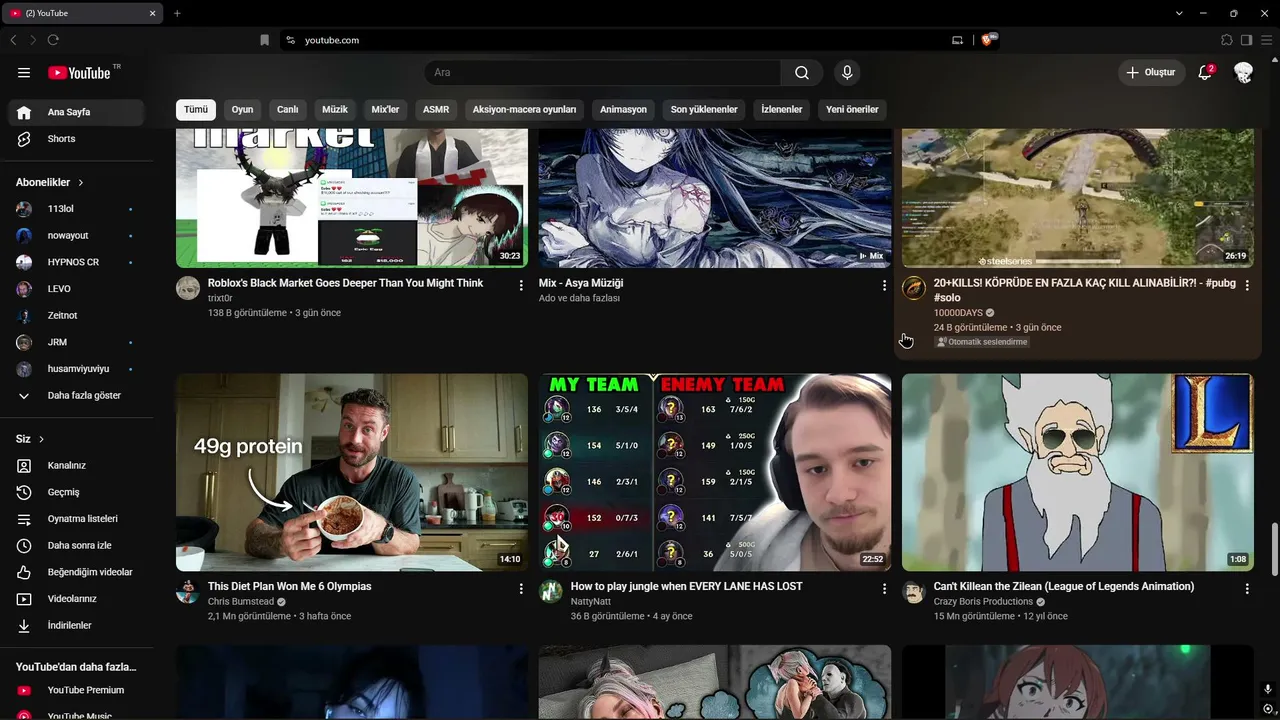Bookmark this page in address bar
1280x720 pixels.
(264, 40)
